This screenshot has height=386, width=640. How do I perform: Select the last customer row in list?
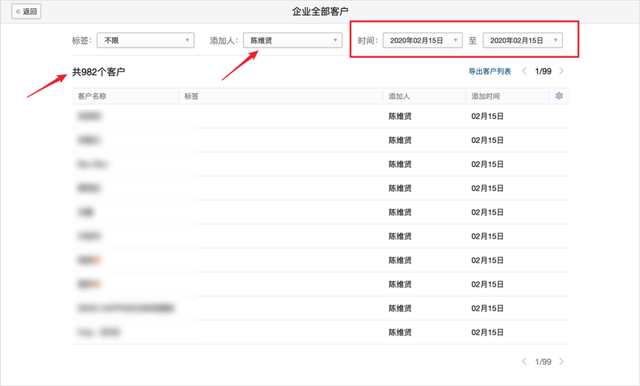[x=320, y=332]
